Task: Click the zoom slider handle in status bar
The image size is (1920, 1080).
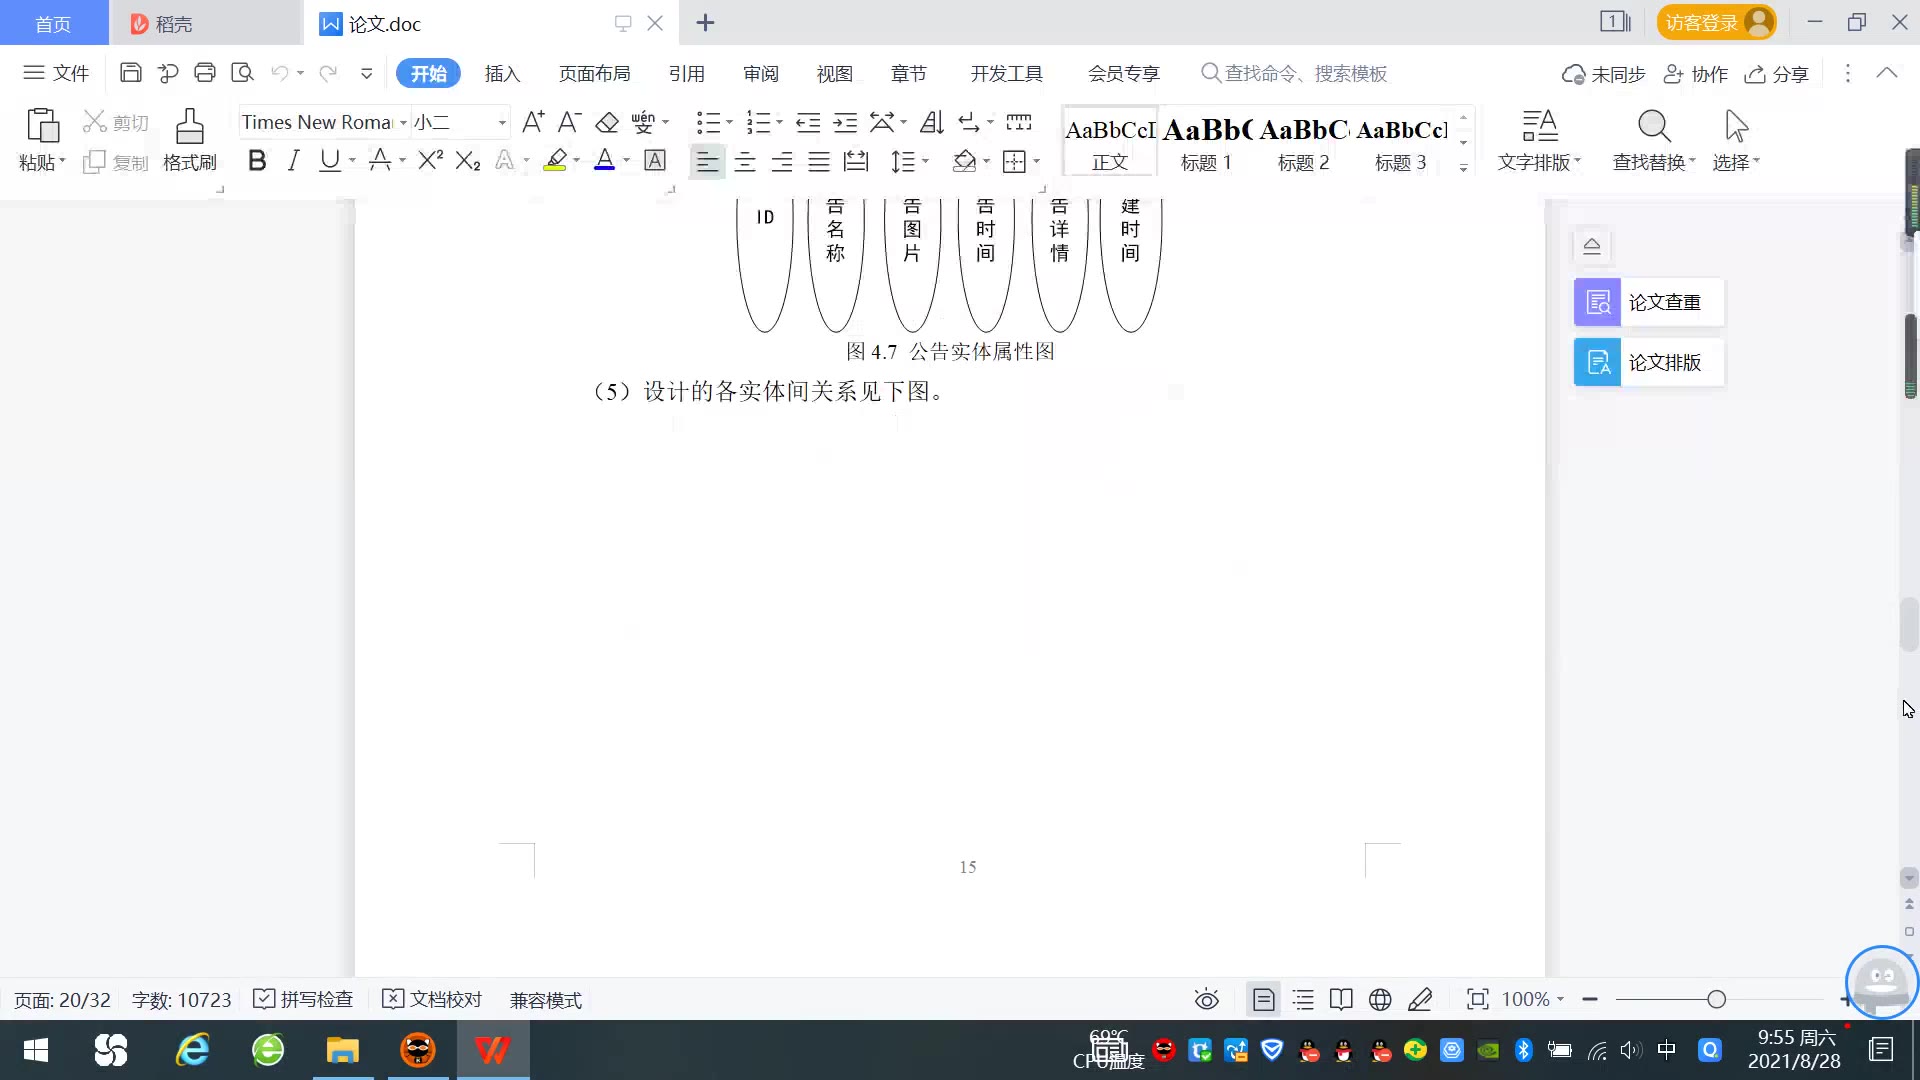Action: click(1716, 999)
